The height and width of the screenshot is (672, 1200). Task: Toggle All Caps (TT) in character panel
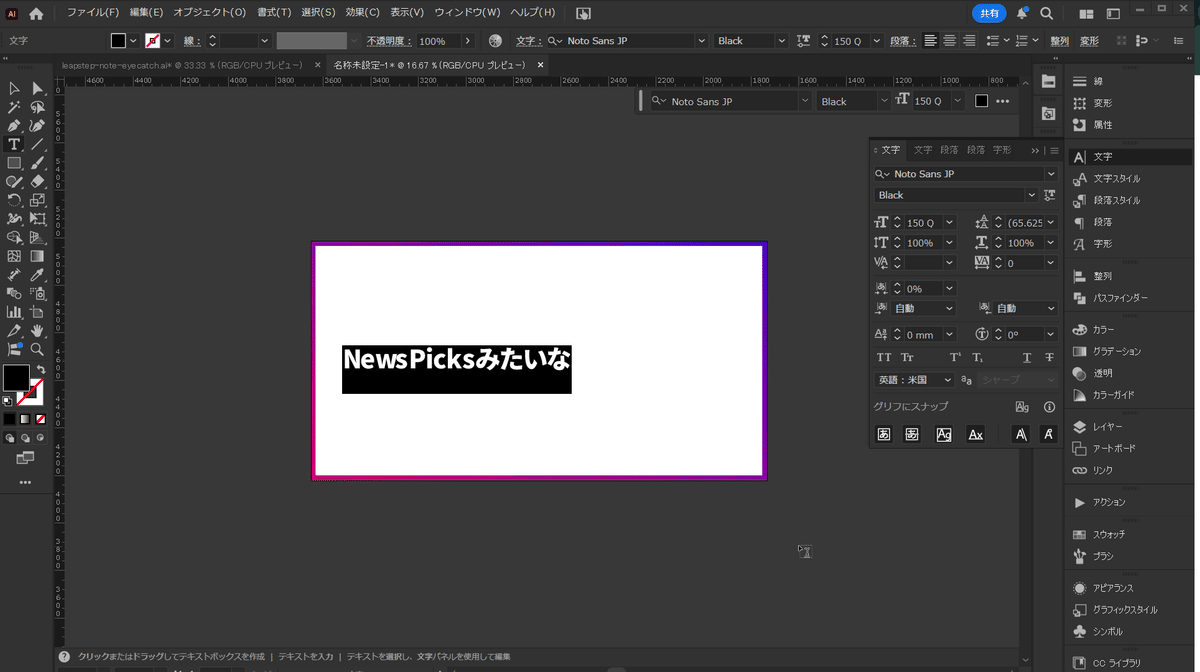click(x=884, y=357)
